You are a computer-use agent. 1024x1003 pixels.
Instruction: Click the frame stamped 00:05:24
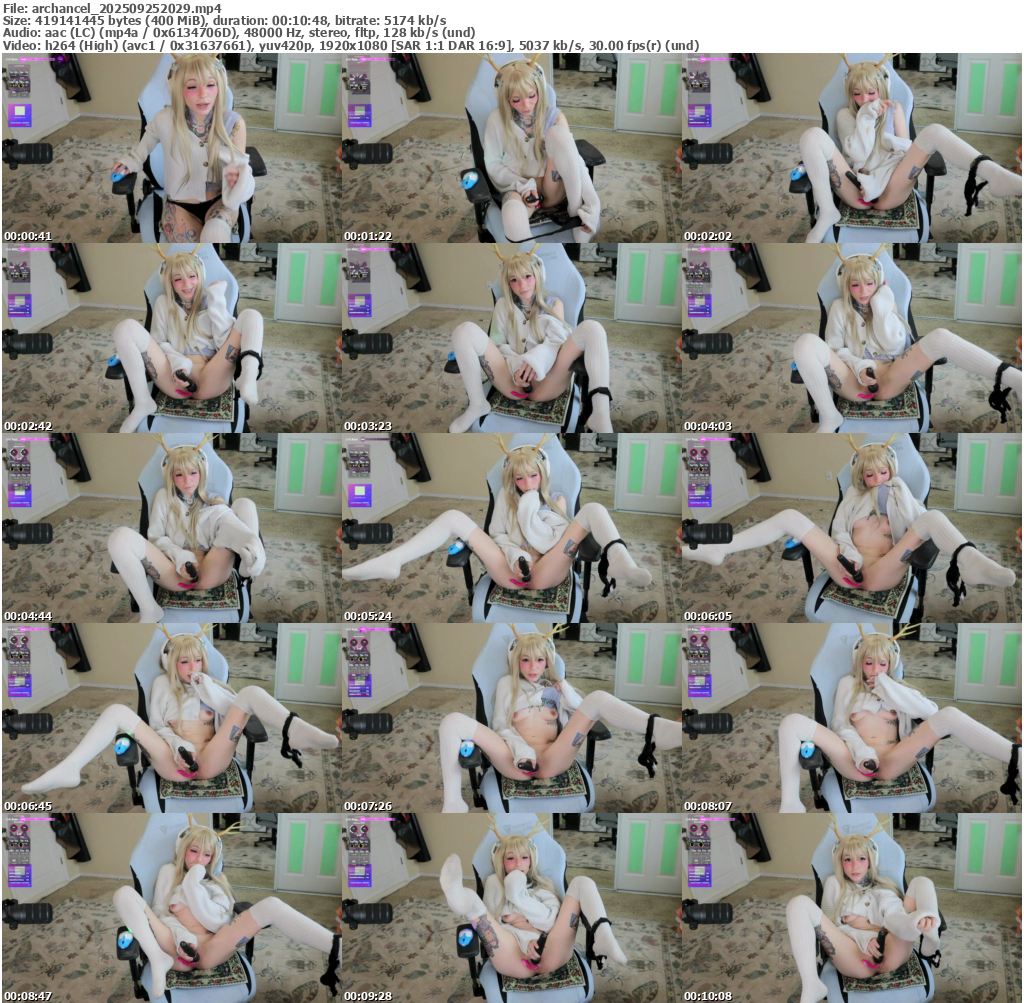(511, 528)
